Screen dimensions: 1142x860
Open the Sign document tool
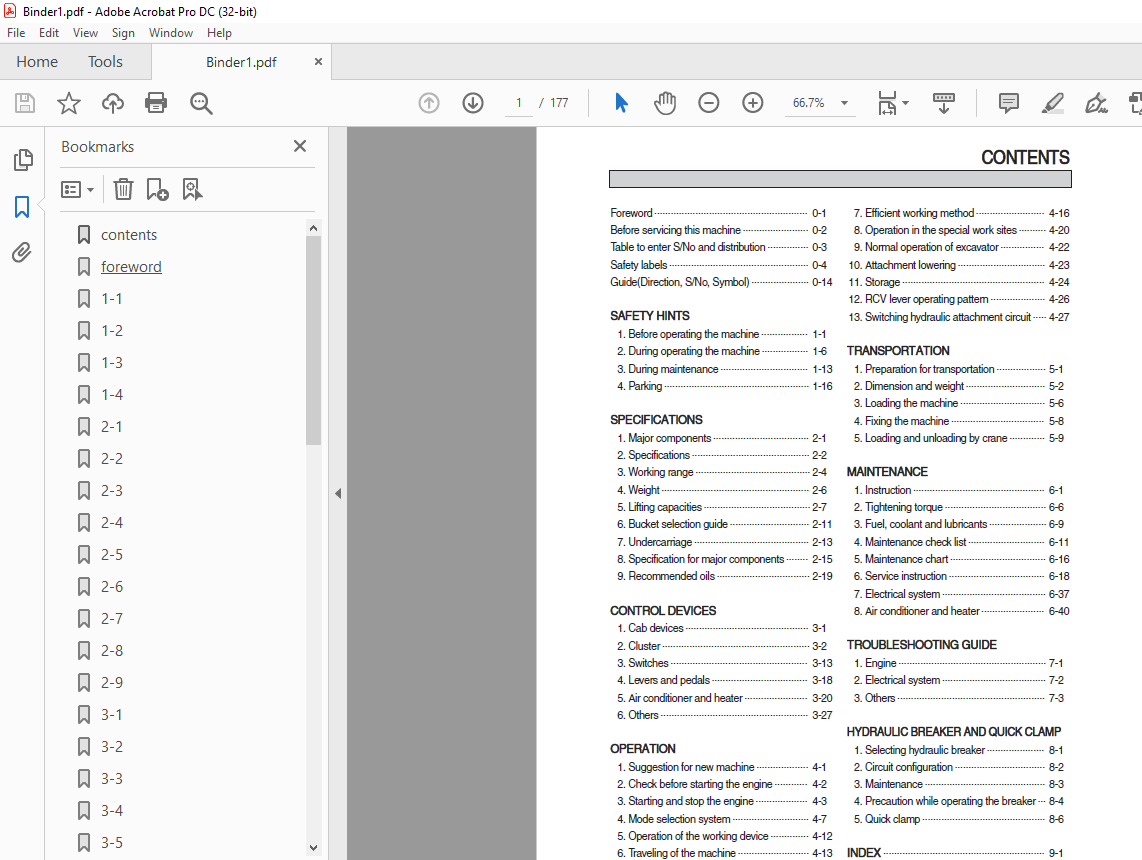coord(1096,103)
